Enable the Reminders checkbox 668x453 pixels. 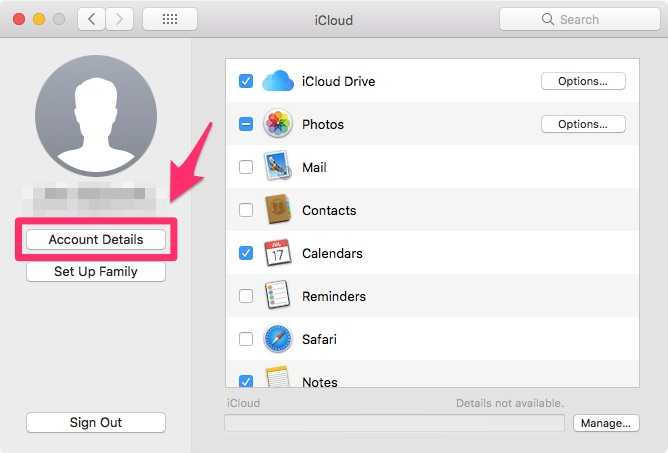246,296
